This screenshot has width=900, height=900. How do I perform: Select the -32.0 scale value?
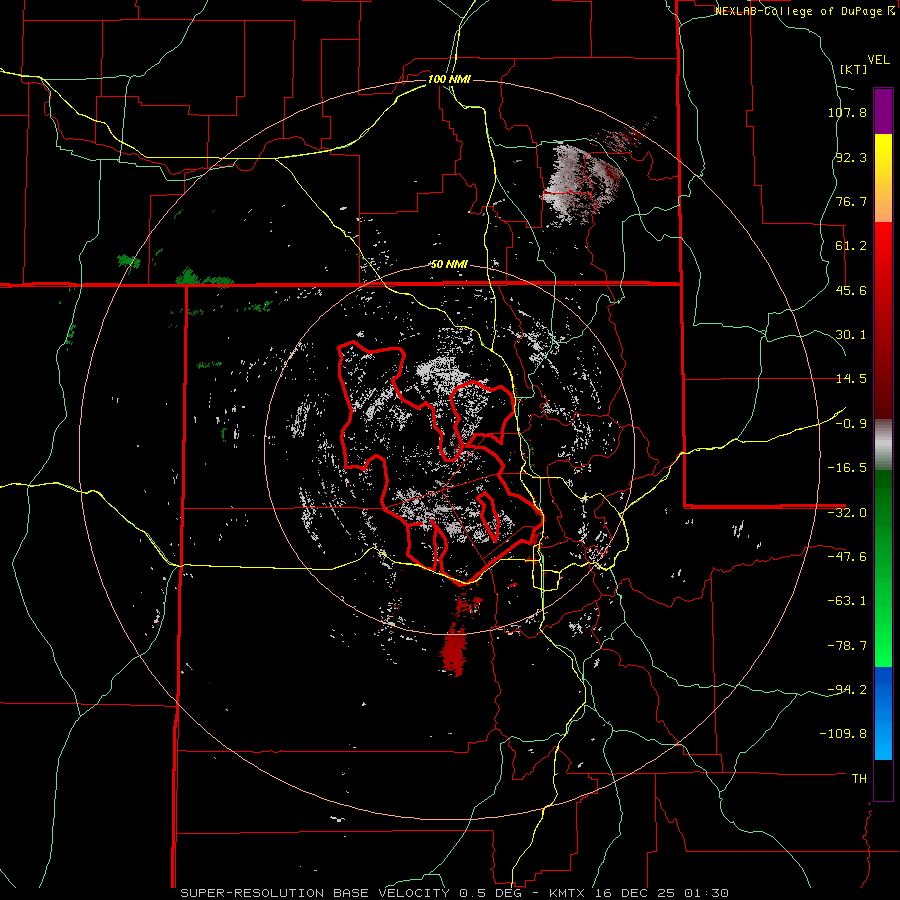[x=847, y=513]
